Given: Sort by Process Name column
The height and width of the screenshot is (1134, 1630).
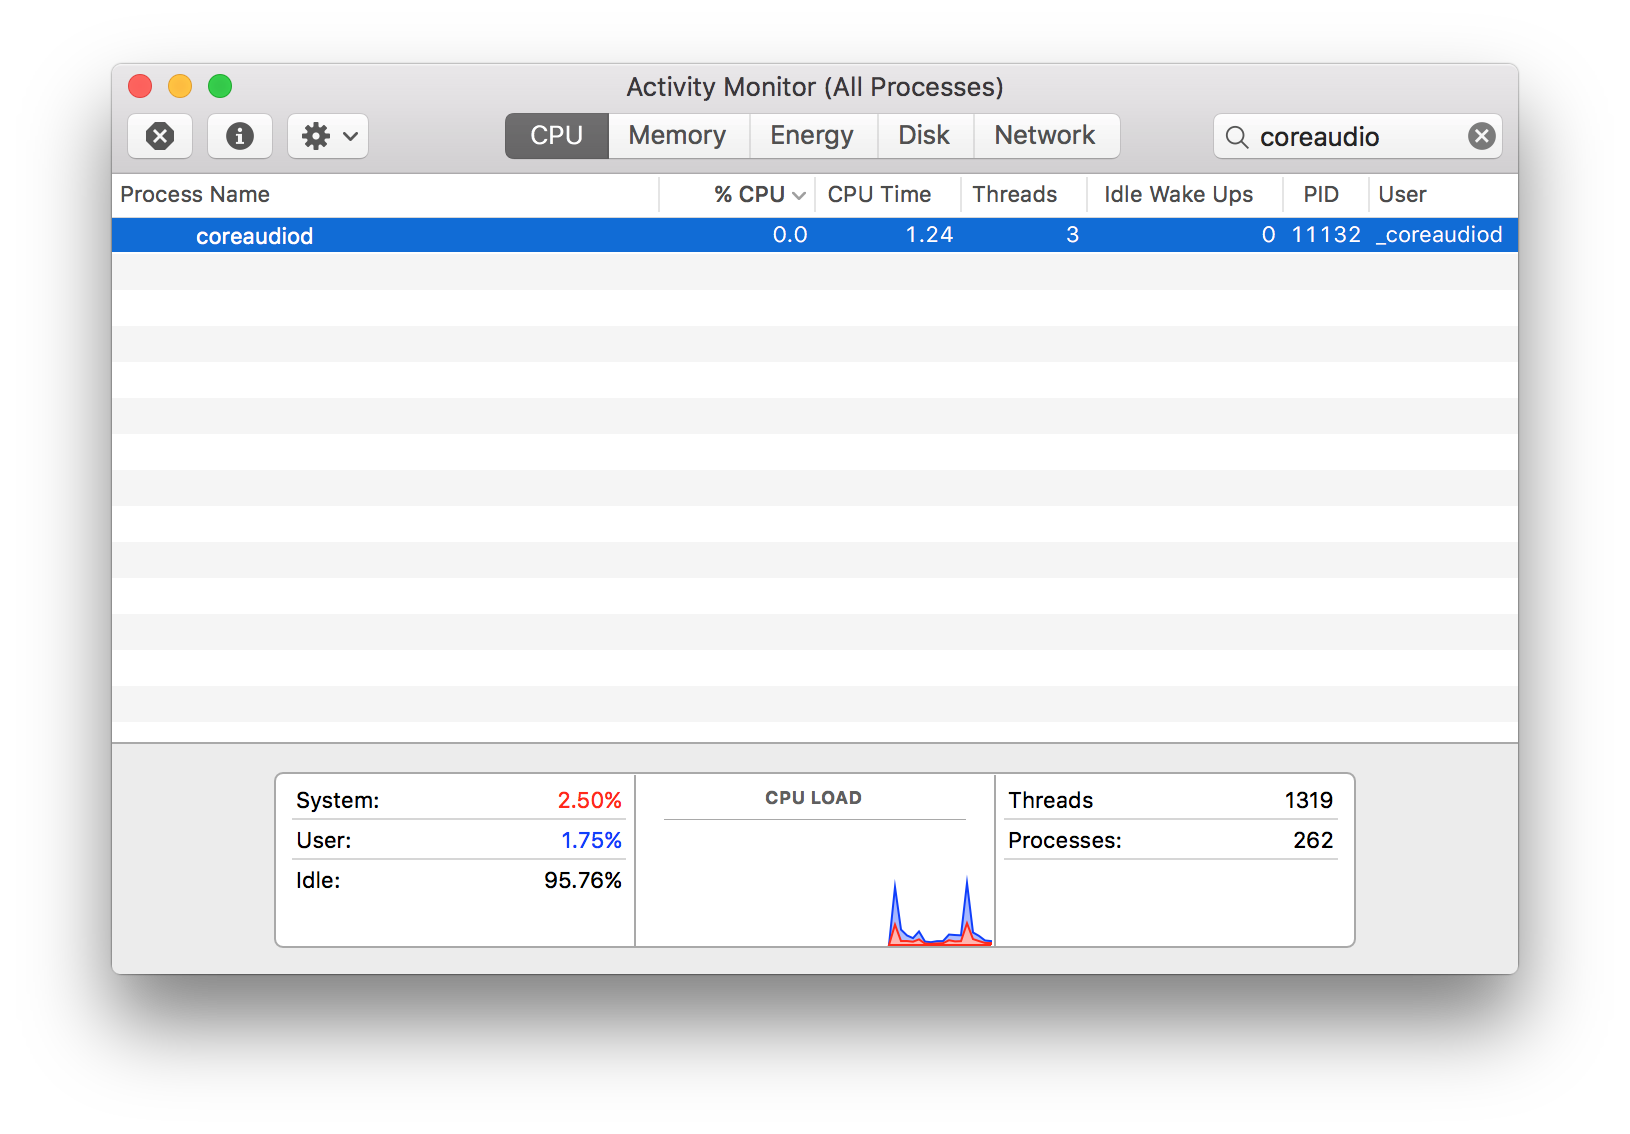Looking at the screenshot, I should pos(385,194).
